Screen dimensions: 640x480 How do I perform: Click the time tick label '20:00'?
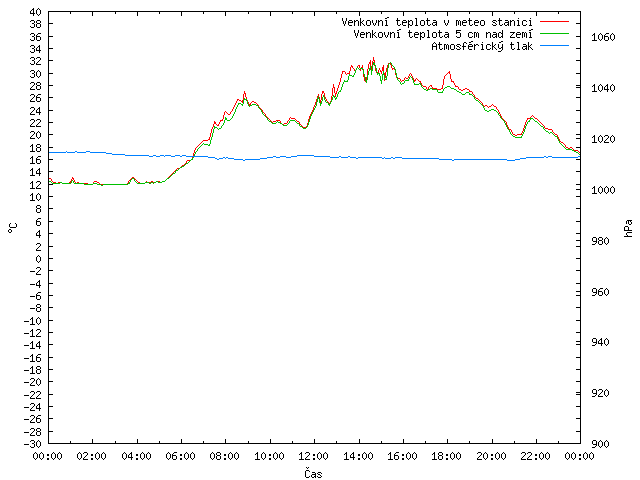tap(491, 456)
